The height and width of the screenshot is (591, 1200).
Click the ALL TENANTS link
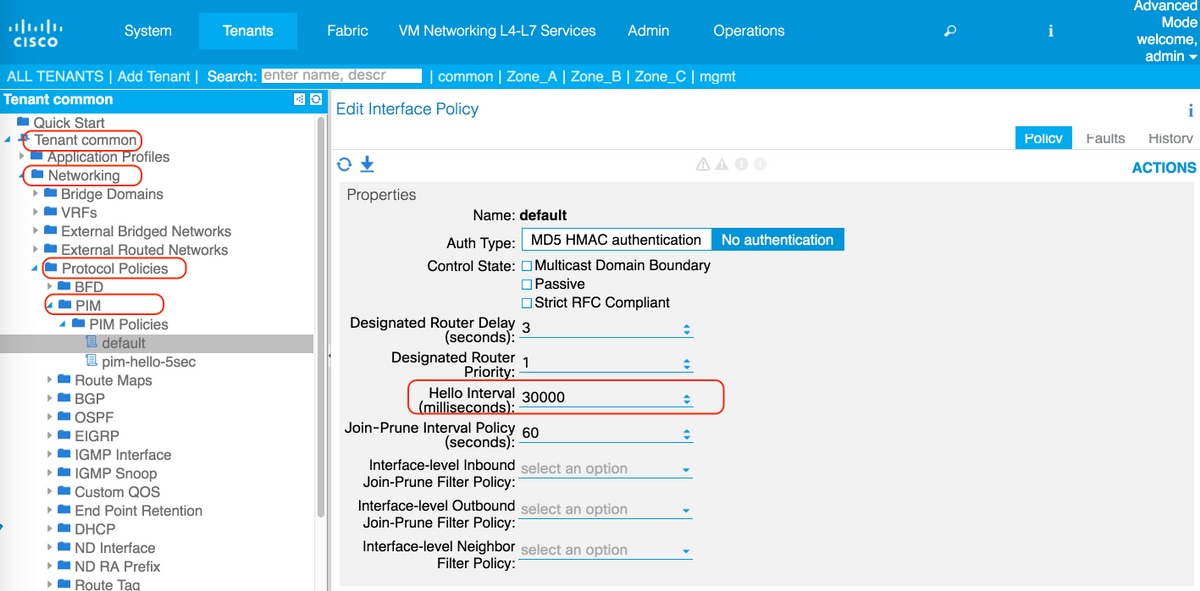55,76
